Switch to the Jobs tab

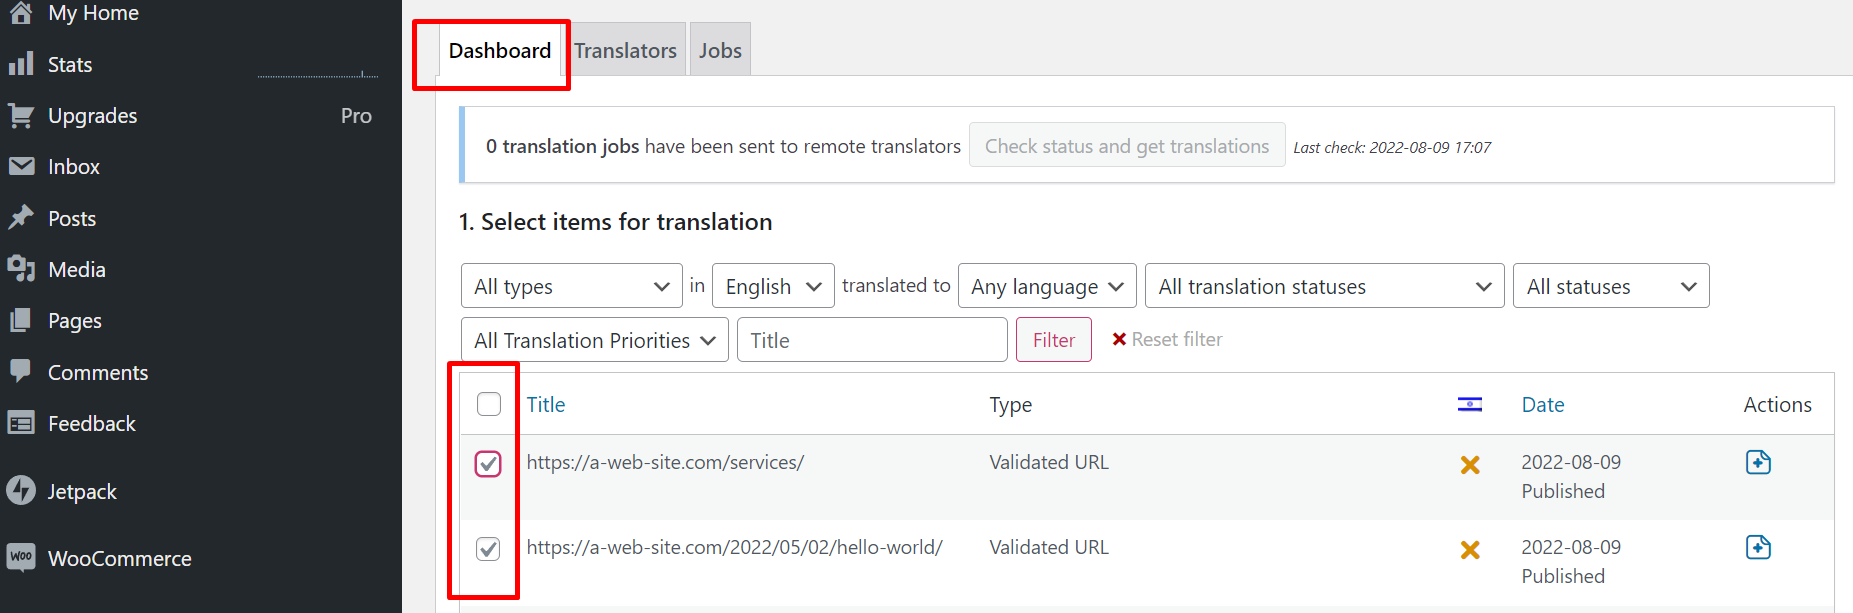(x=720, y=50)
